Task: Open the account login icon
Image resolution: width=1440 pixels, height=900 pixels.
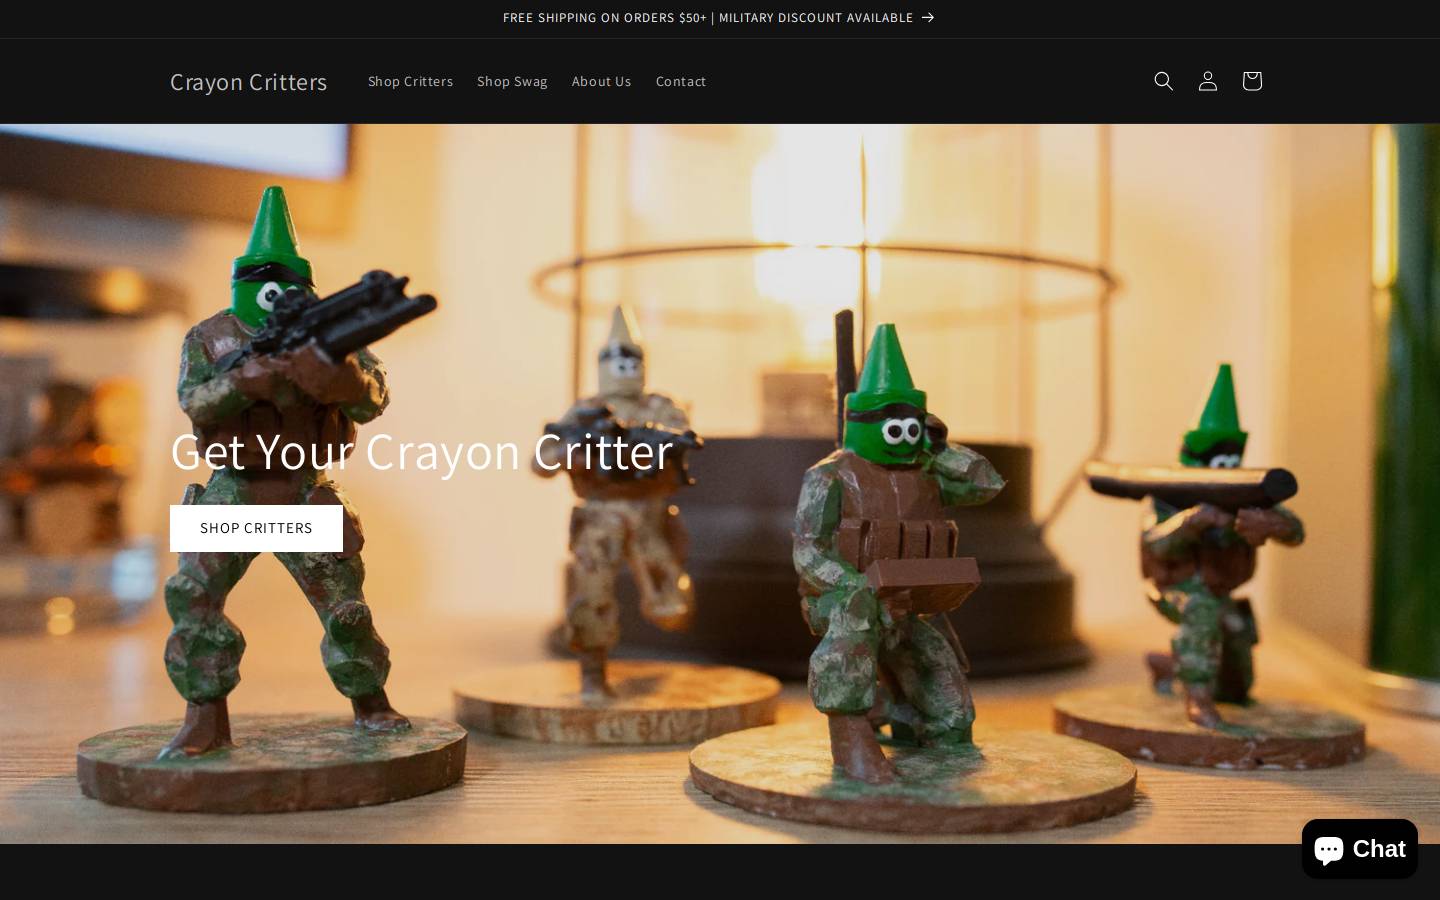Action: pyautogui.click(x=1207, y=81)
